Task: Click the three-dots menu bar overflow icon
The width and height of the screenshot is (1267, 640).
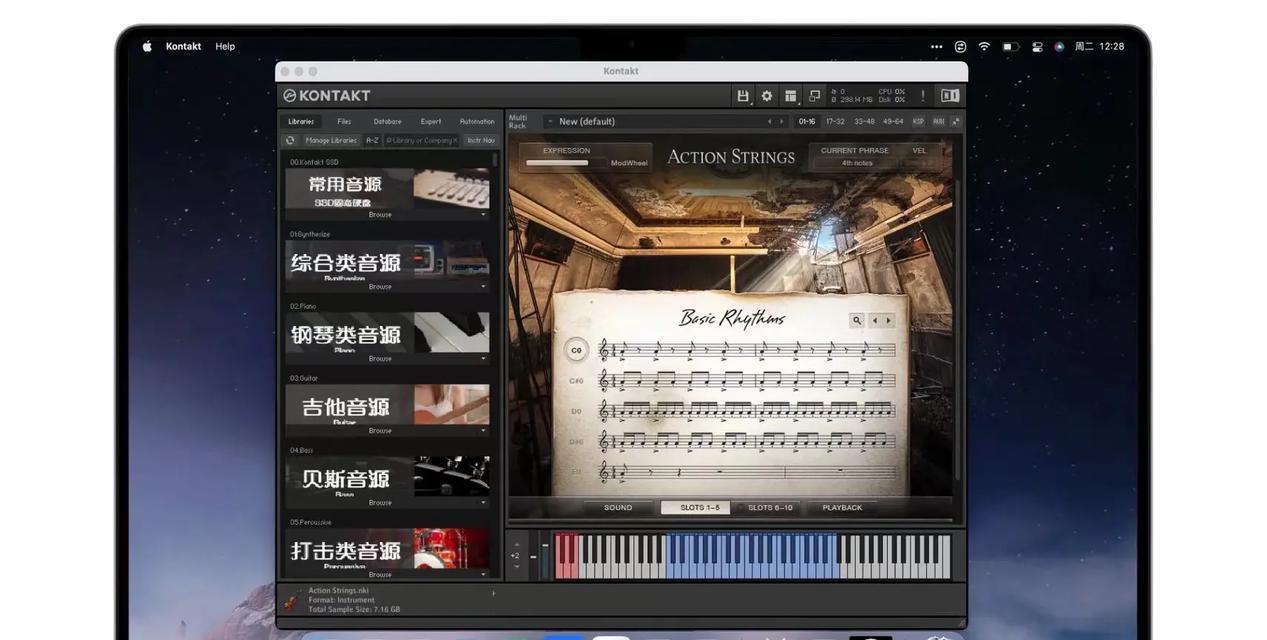Action: point(936,46)
